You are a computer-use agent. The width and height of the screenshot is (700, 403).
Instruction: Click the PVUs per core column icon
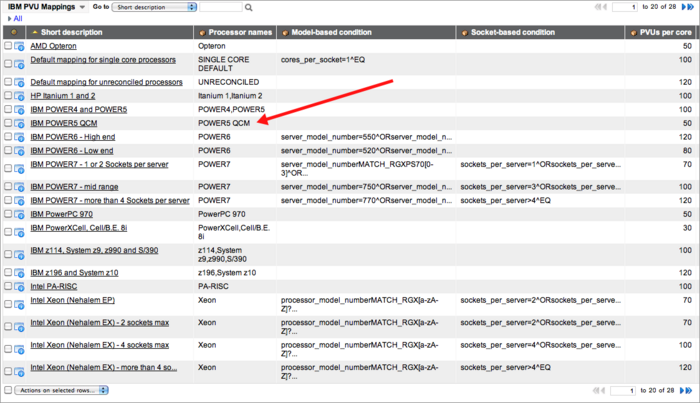tap(633, 33)
